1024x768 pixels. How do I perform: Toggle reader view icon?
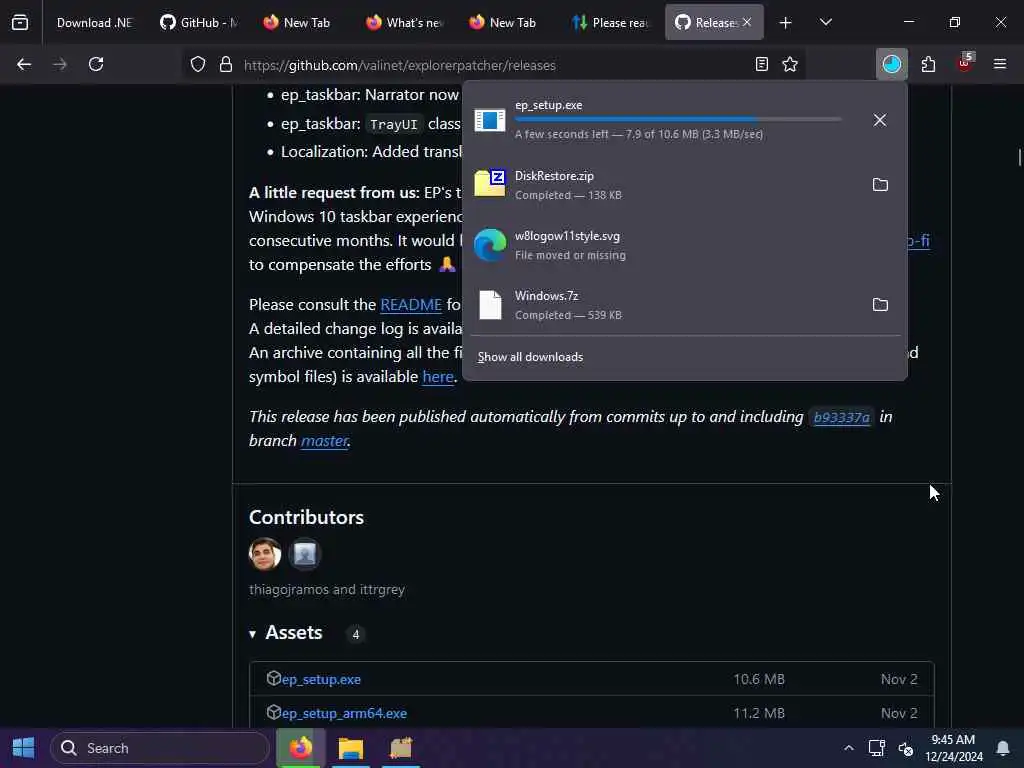click(x=761, y=65)
